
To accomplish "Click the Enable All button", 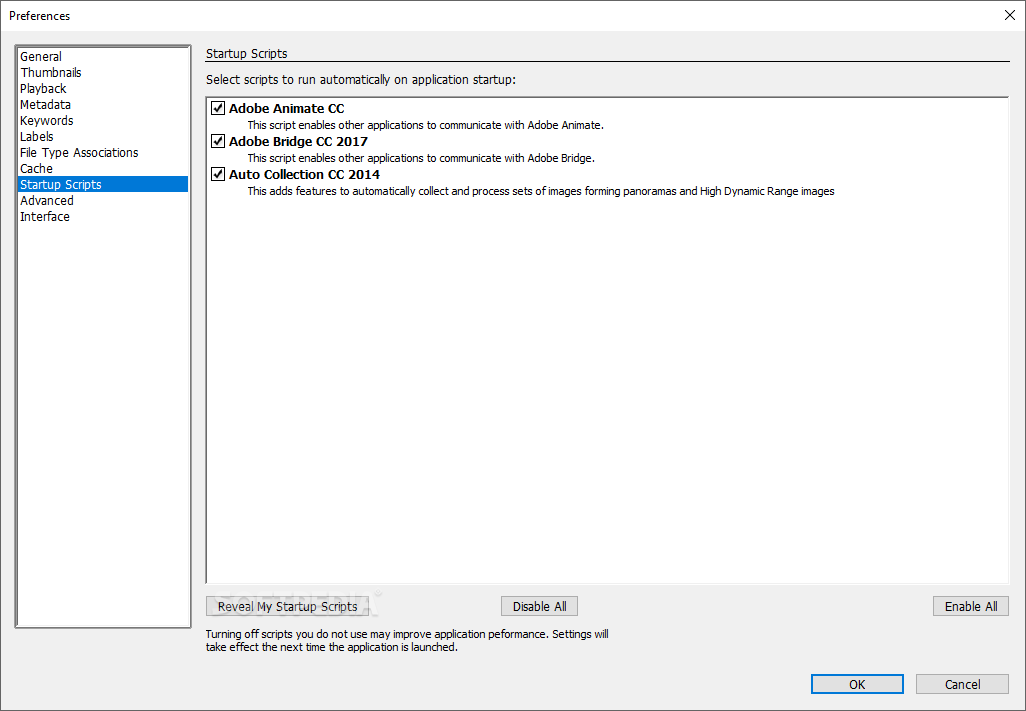I will click(971, 606).
